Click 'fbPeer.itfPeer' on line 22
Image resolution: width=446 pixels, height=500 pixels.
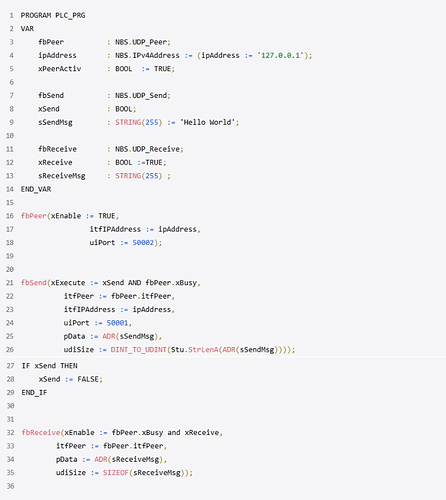click(x=141, y=296)
